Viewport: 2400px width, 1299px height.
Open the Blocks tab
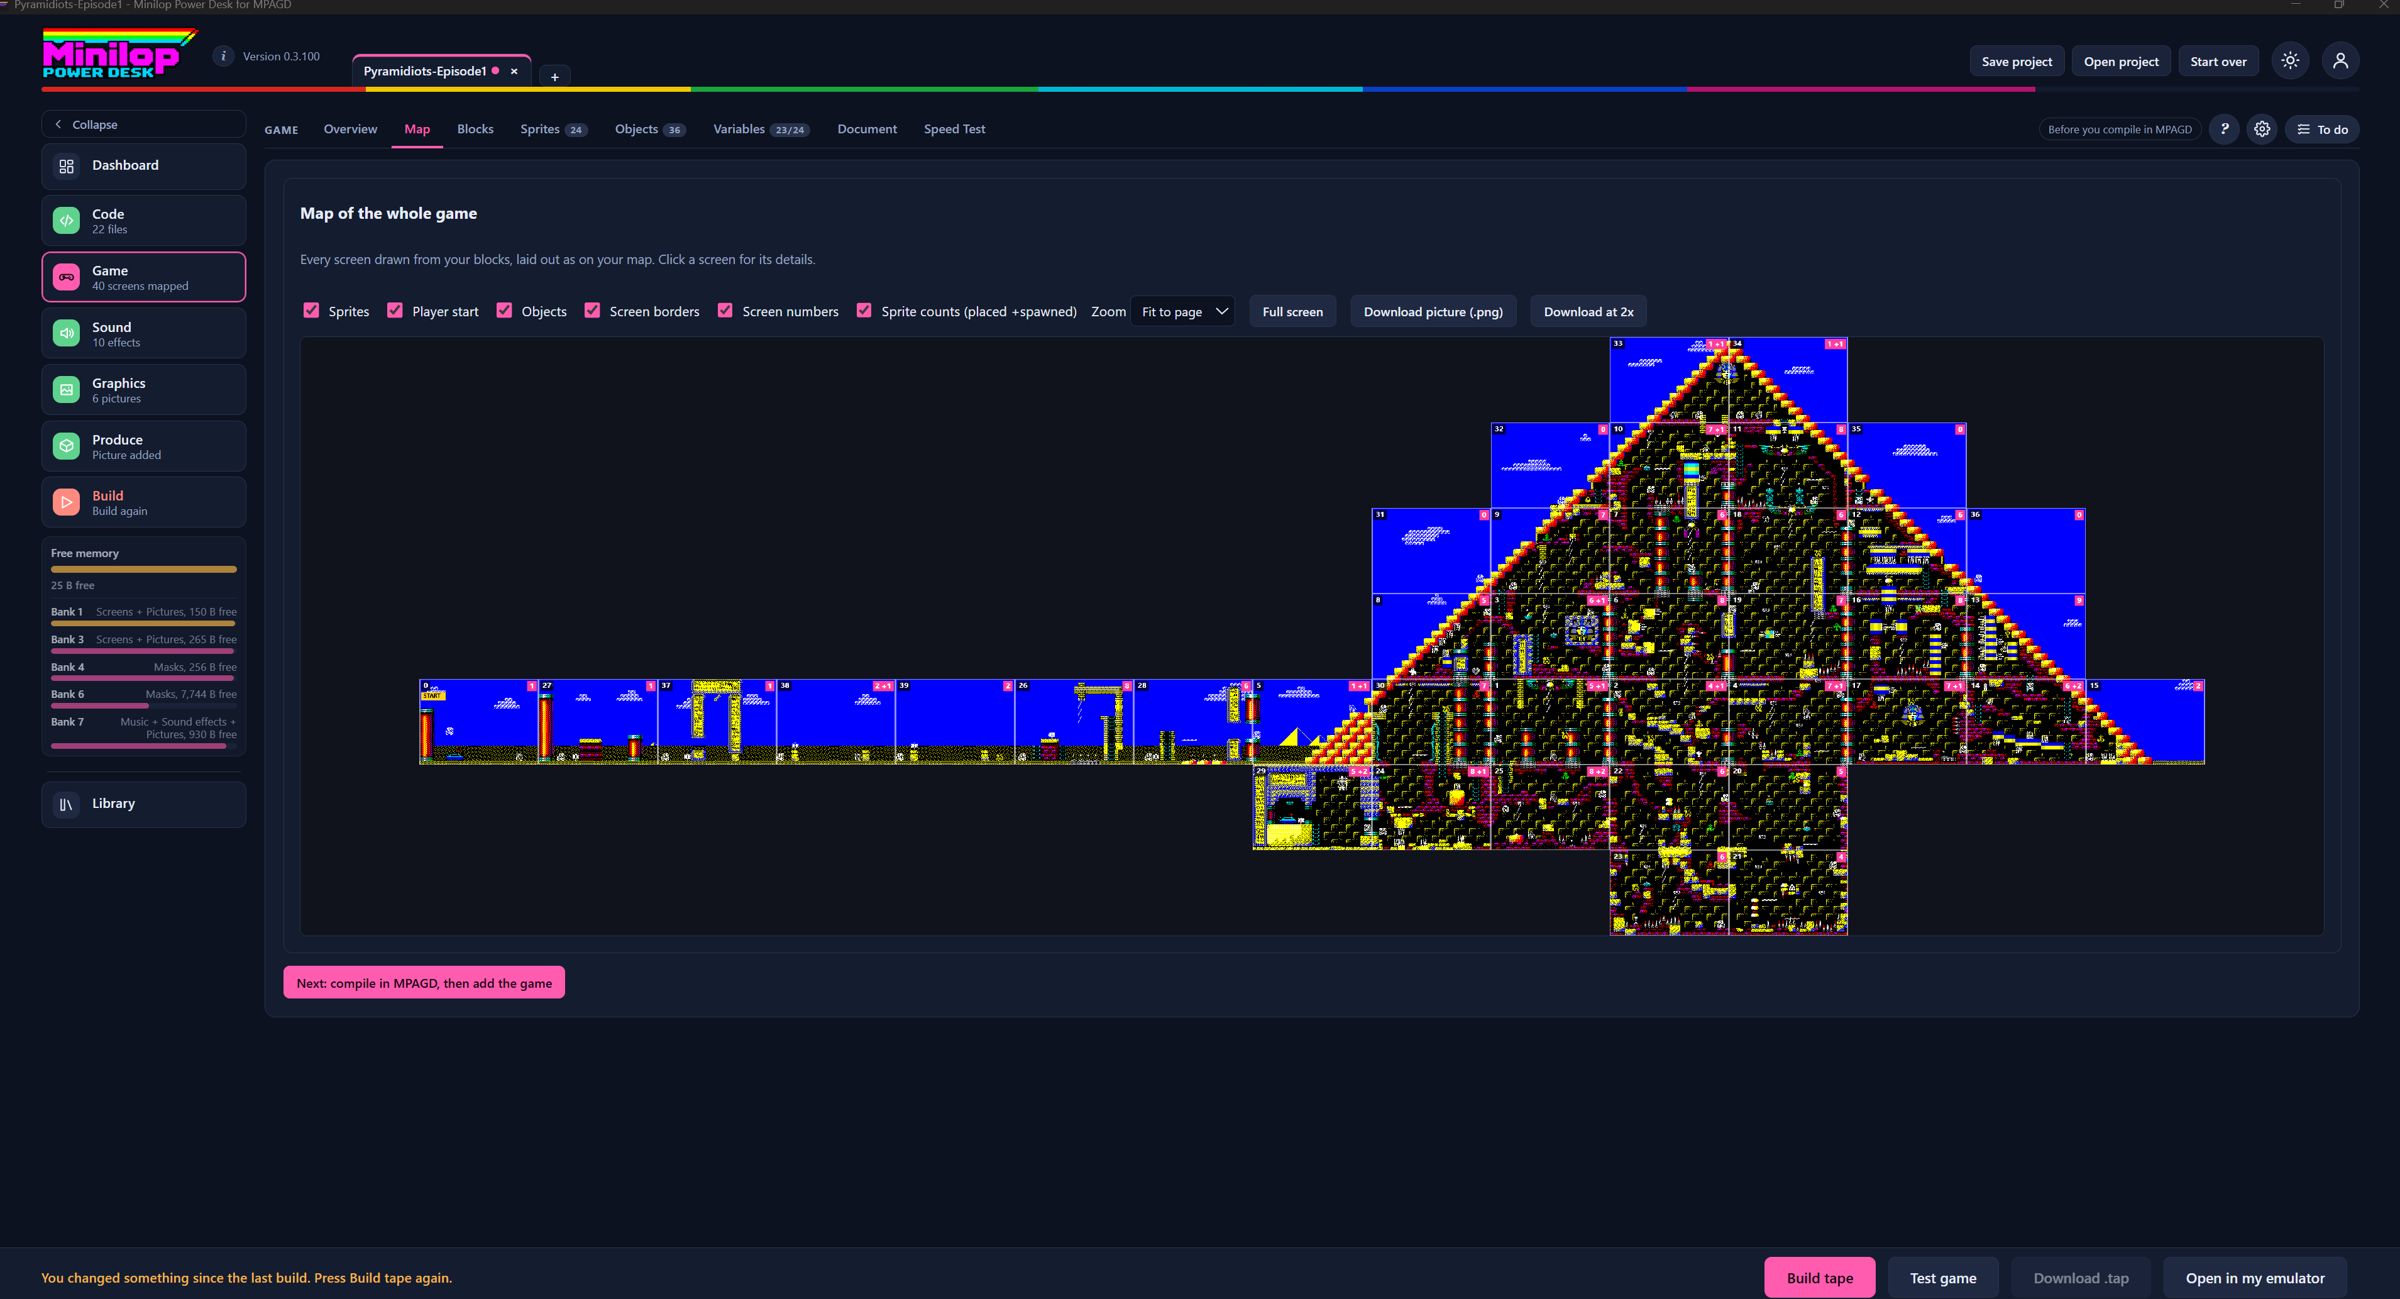[475, 129]
